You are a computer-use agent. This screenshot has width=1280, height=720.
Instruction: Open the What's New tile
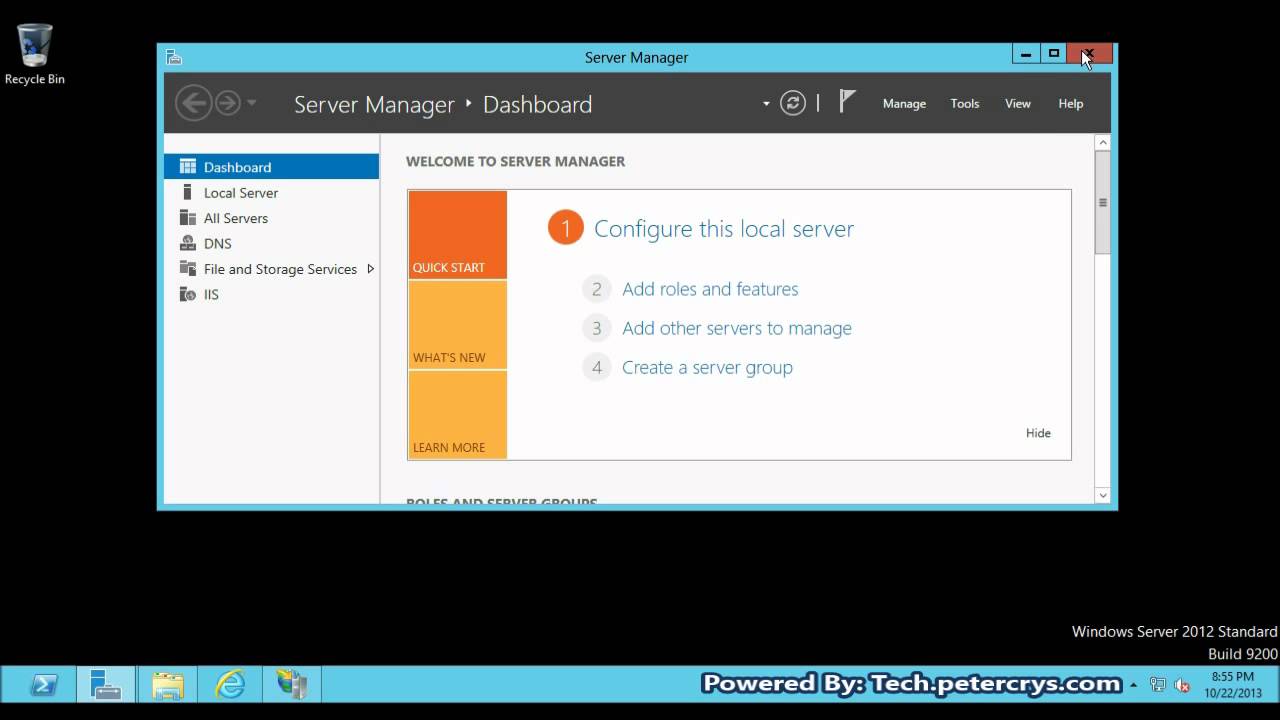[457, 325]
